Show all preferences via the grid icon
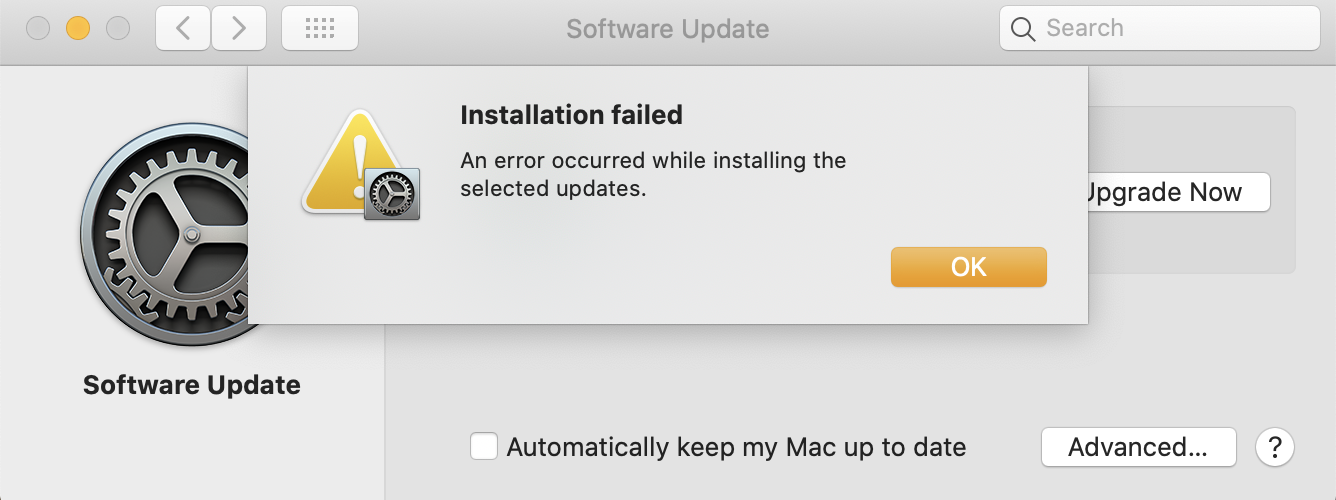The image size is (1336, 500). [x=319, y=28]
